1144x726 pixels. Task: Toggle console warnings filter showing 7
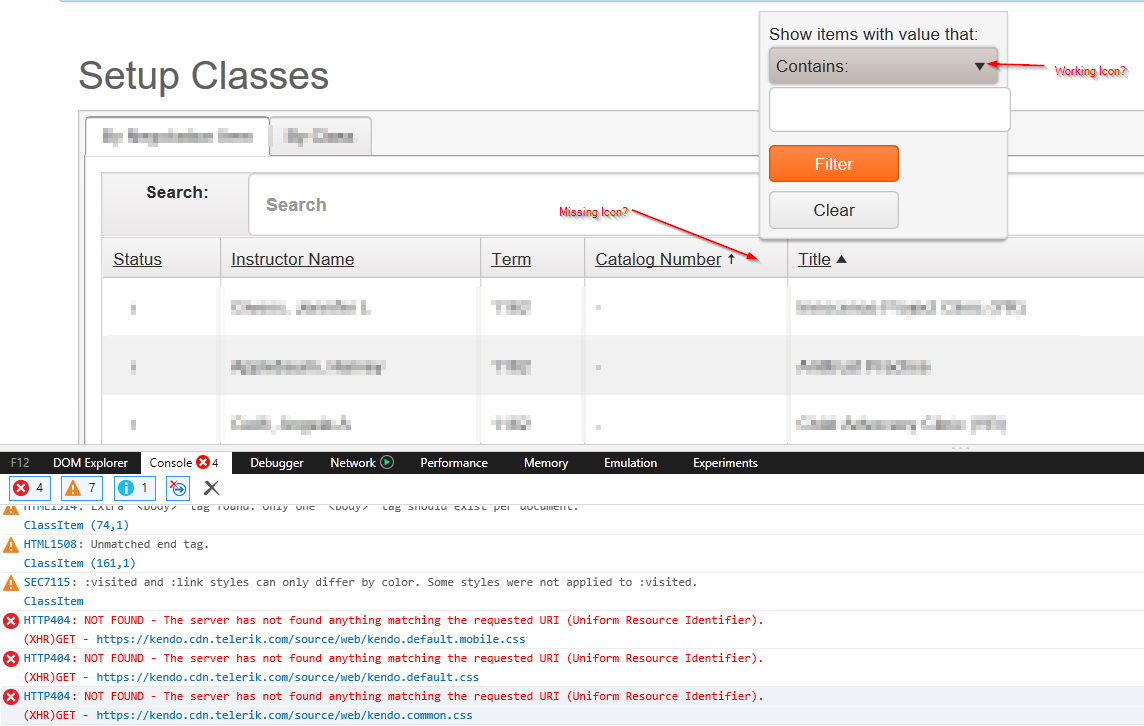coord(82,488)
